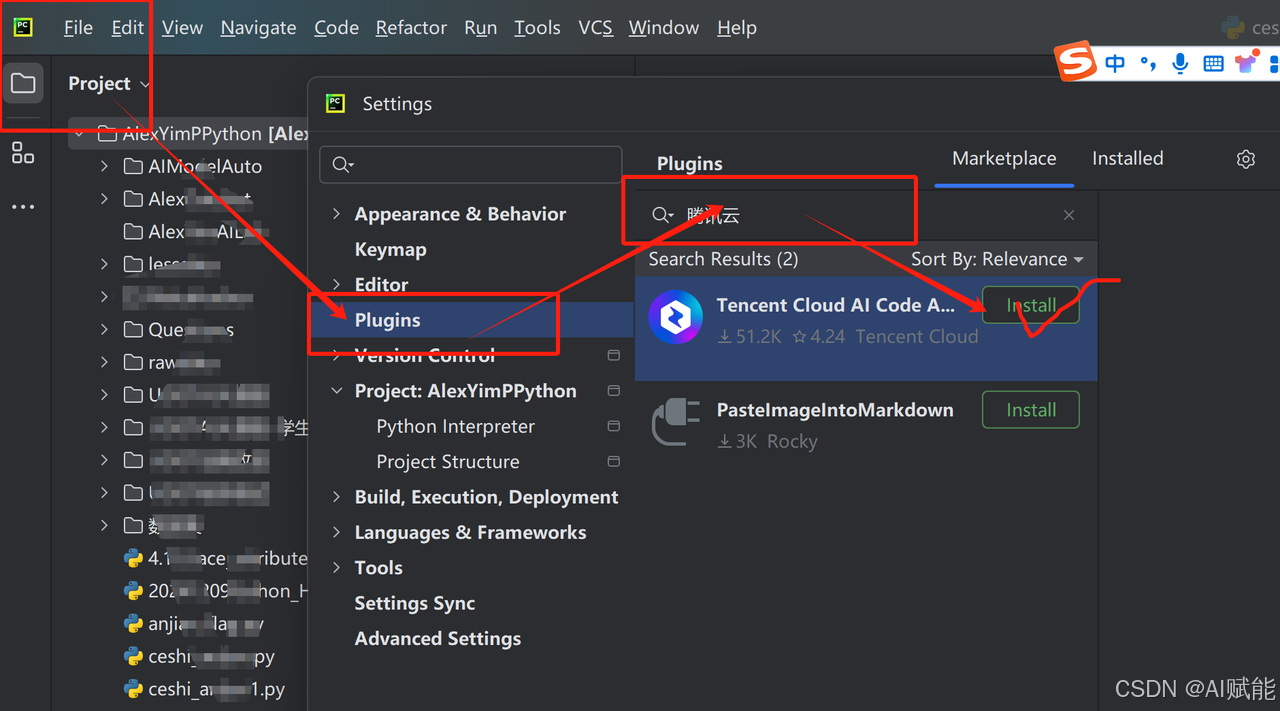Open the Refactor menu
Image resolution: width=1280 pixels, height=711 pixels.
click(411, 28)
